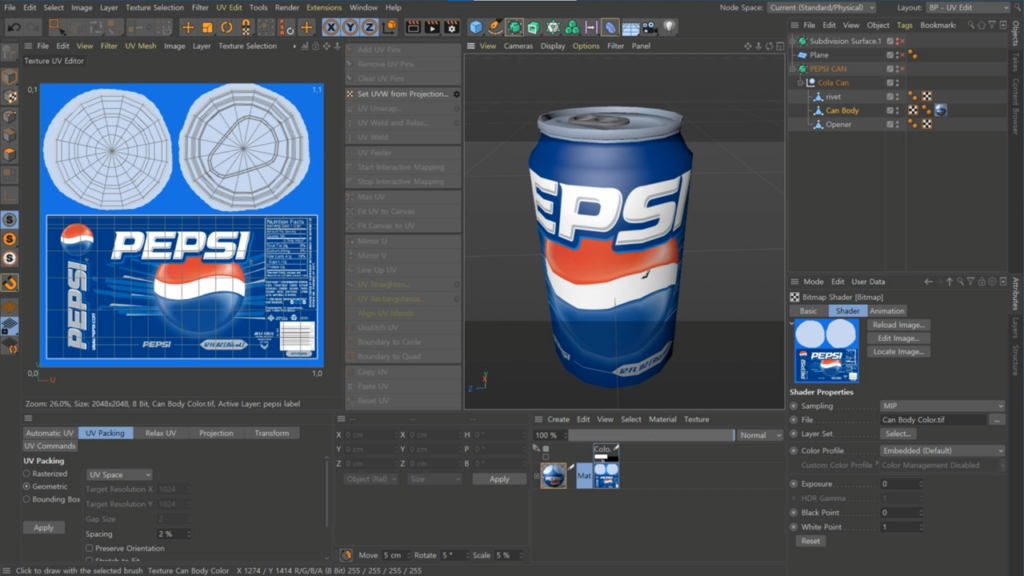Toggle the Z axis lock

[x=369, y=27]
